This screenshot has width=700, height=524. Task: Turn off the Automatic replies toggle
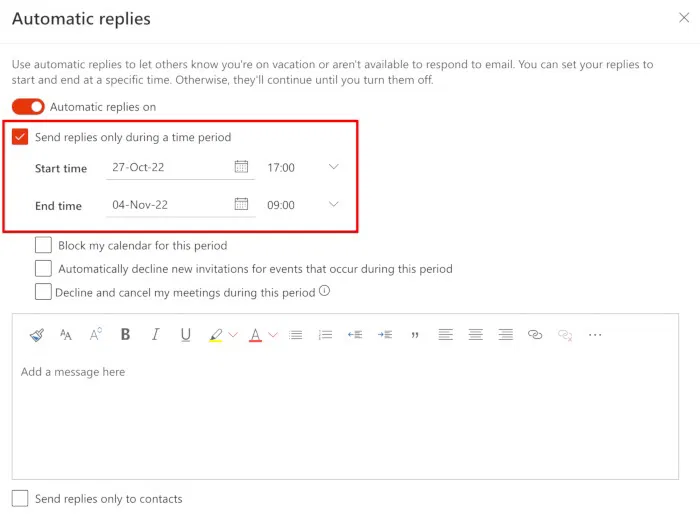click(x=28, y=107)
